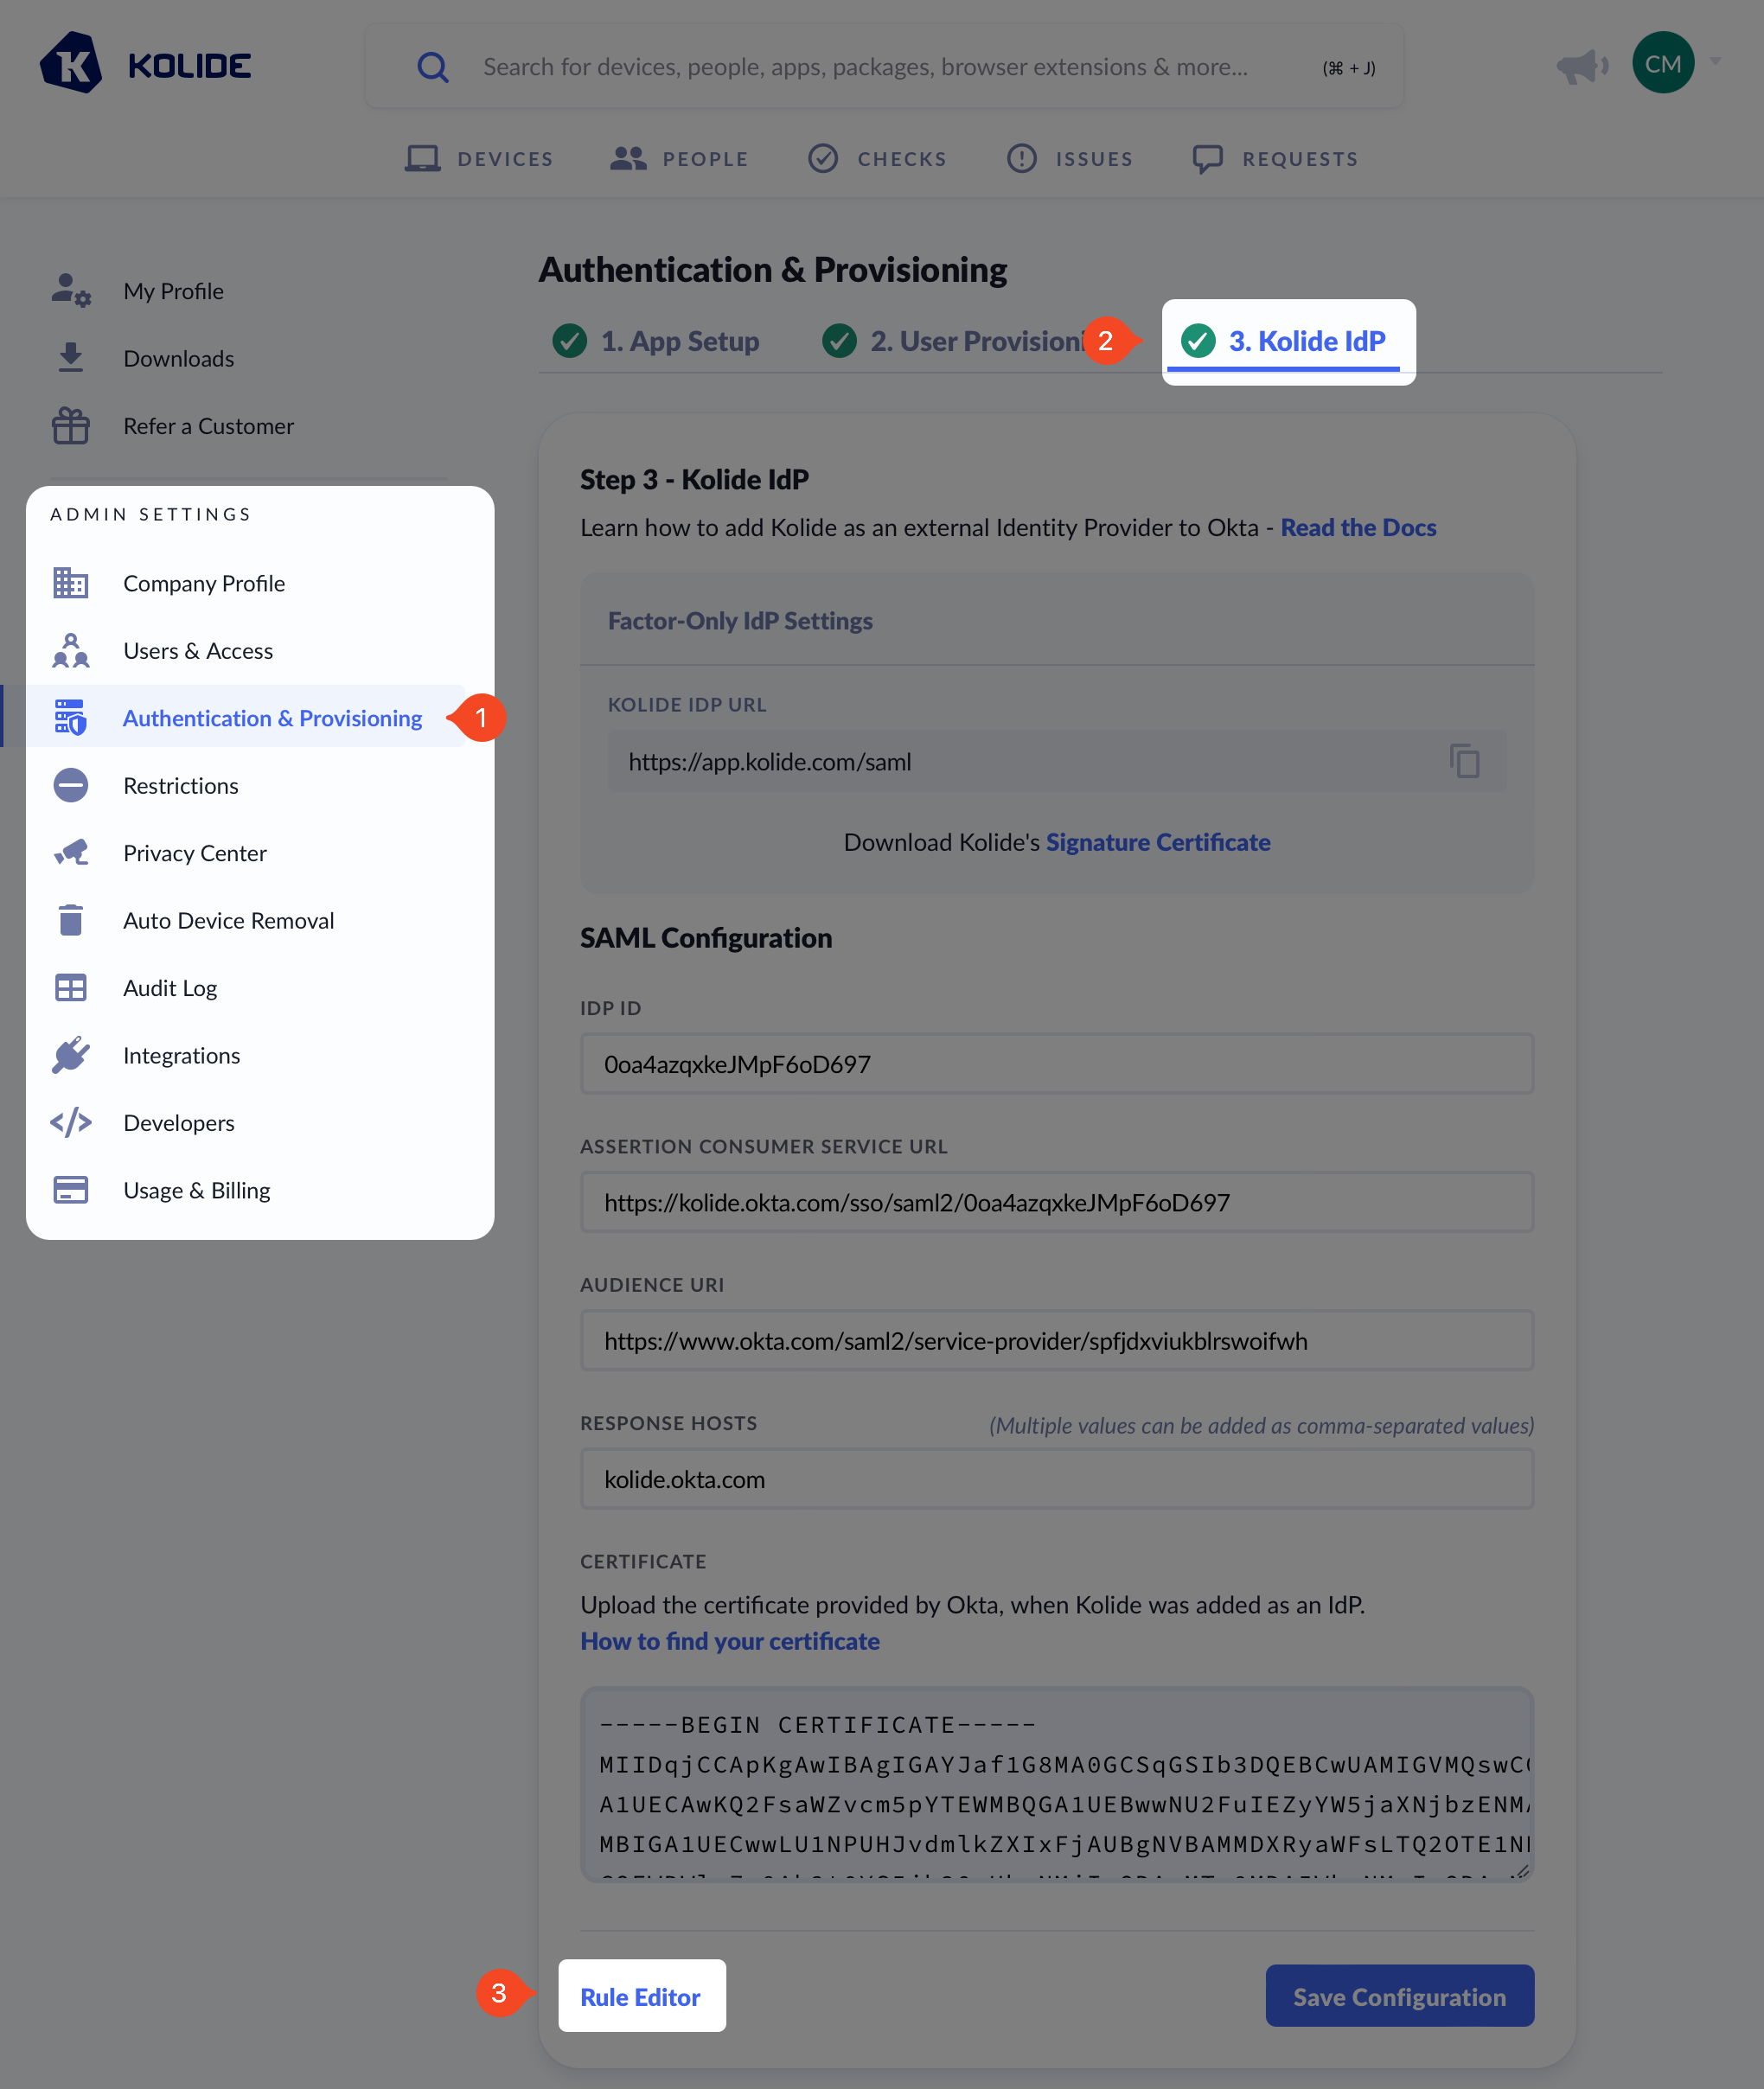Click the Company Profile building icon
1764x2089 pixels.
coord(71,583)
